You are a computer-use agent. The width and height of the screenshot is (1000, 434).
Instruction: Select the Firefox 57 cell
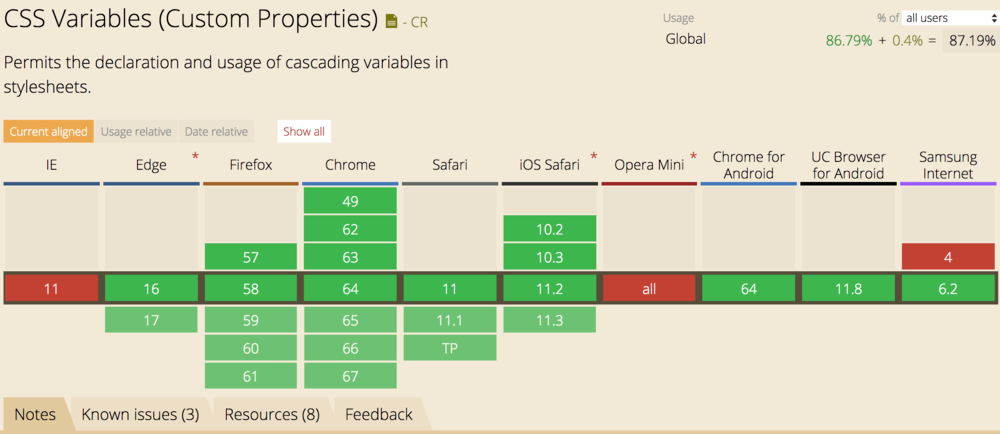(251, 257)
